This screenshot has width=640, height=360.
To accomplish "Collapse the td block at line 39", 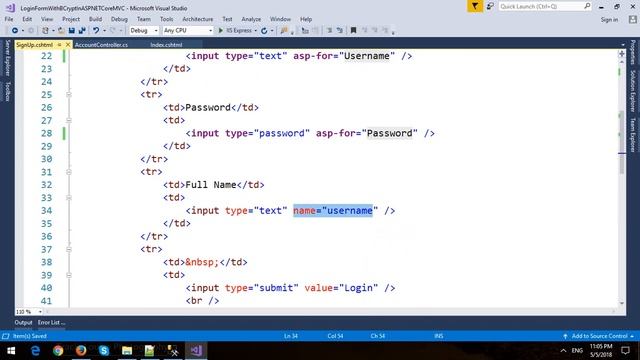I will (69, 275).
